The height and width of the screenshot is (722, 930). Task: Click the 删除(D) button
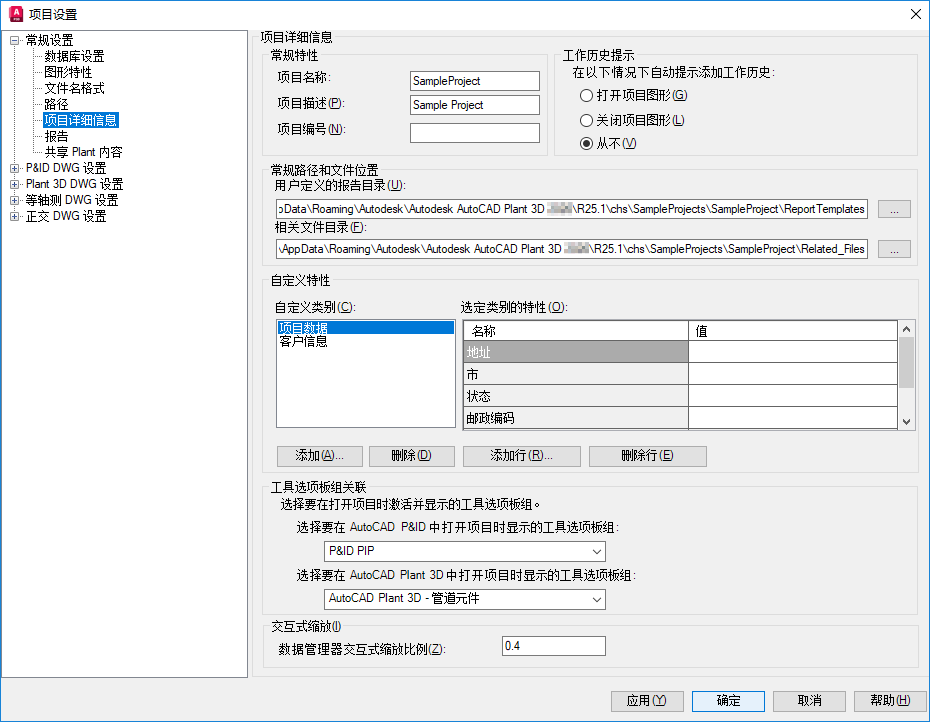(412, 456)
